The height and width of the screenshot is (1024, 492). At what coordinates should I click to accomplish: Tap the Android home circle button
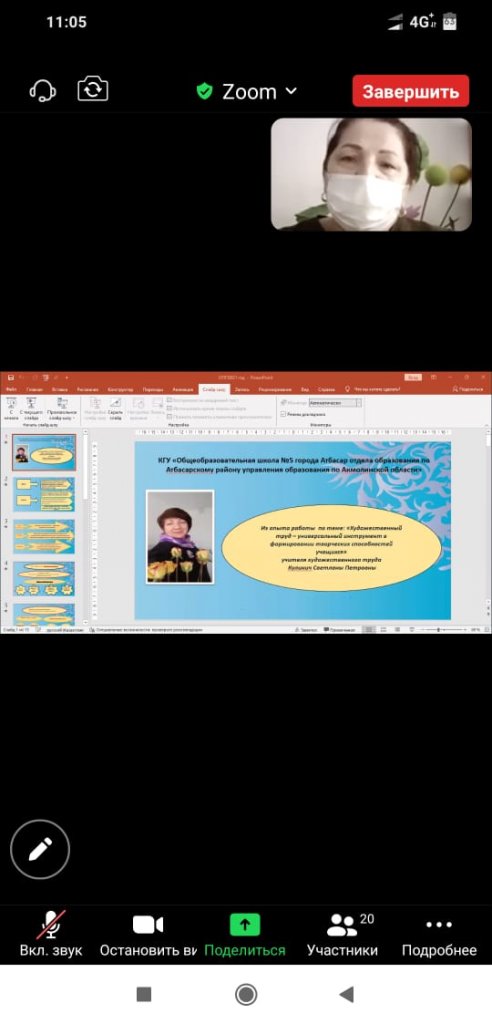pyautogui.click(x=246, y=995)
